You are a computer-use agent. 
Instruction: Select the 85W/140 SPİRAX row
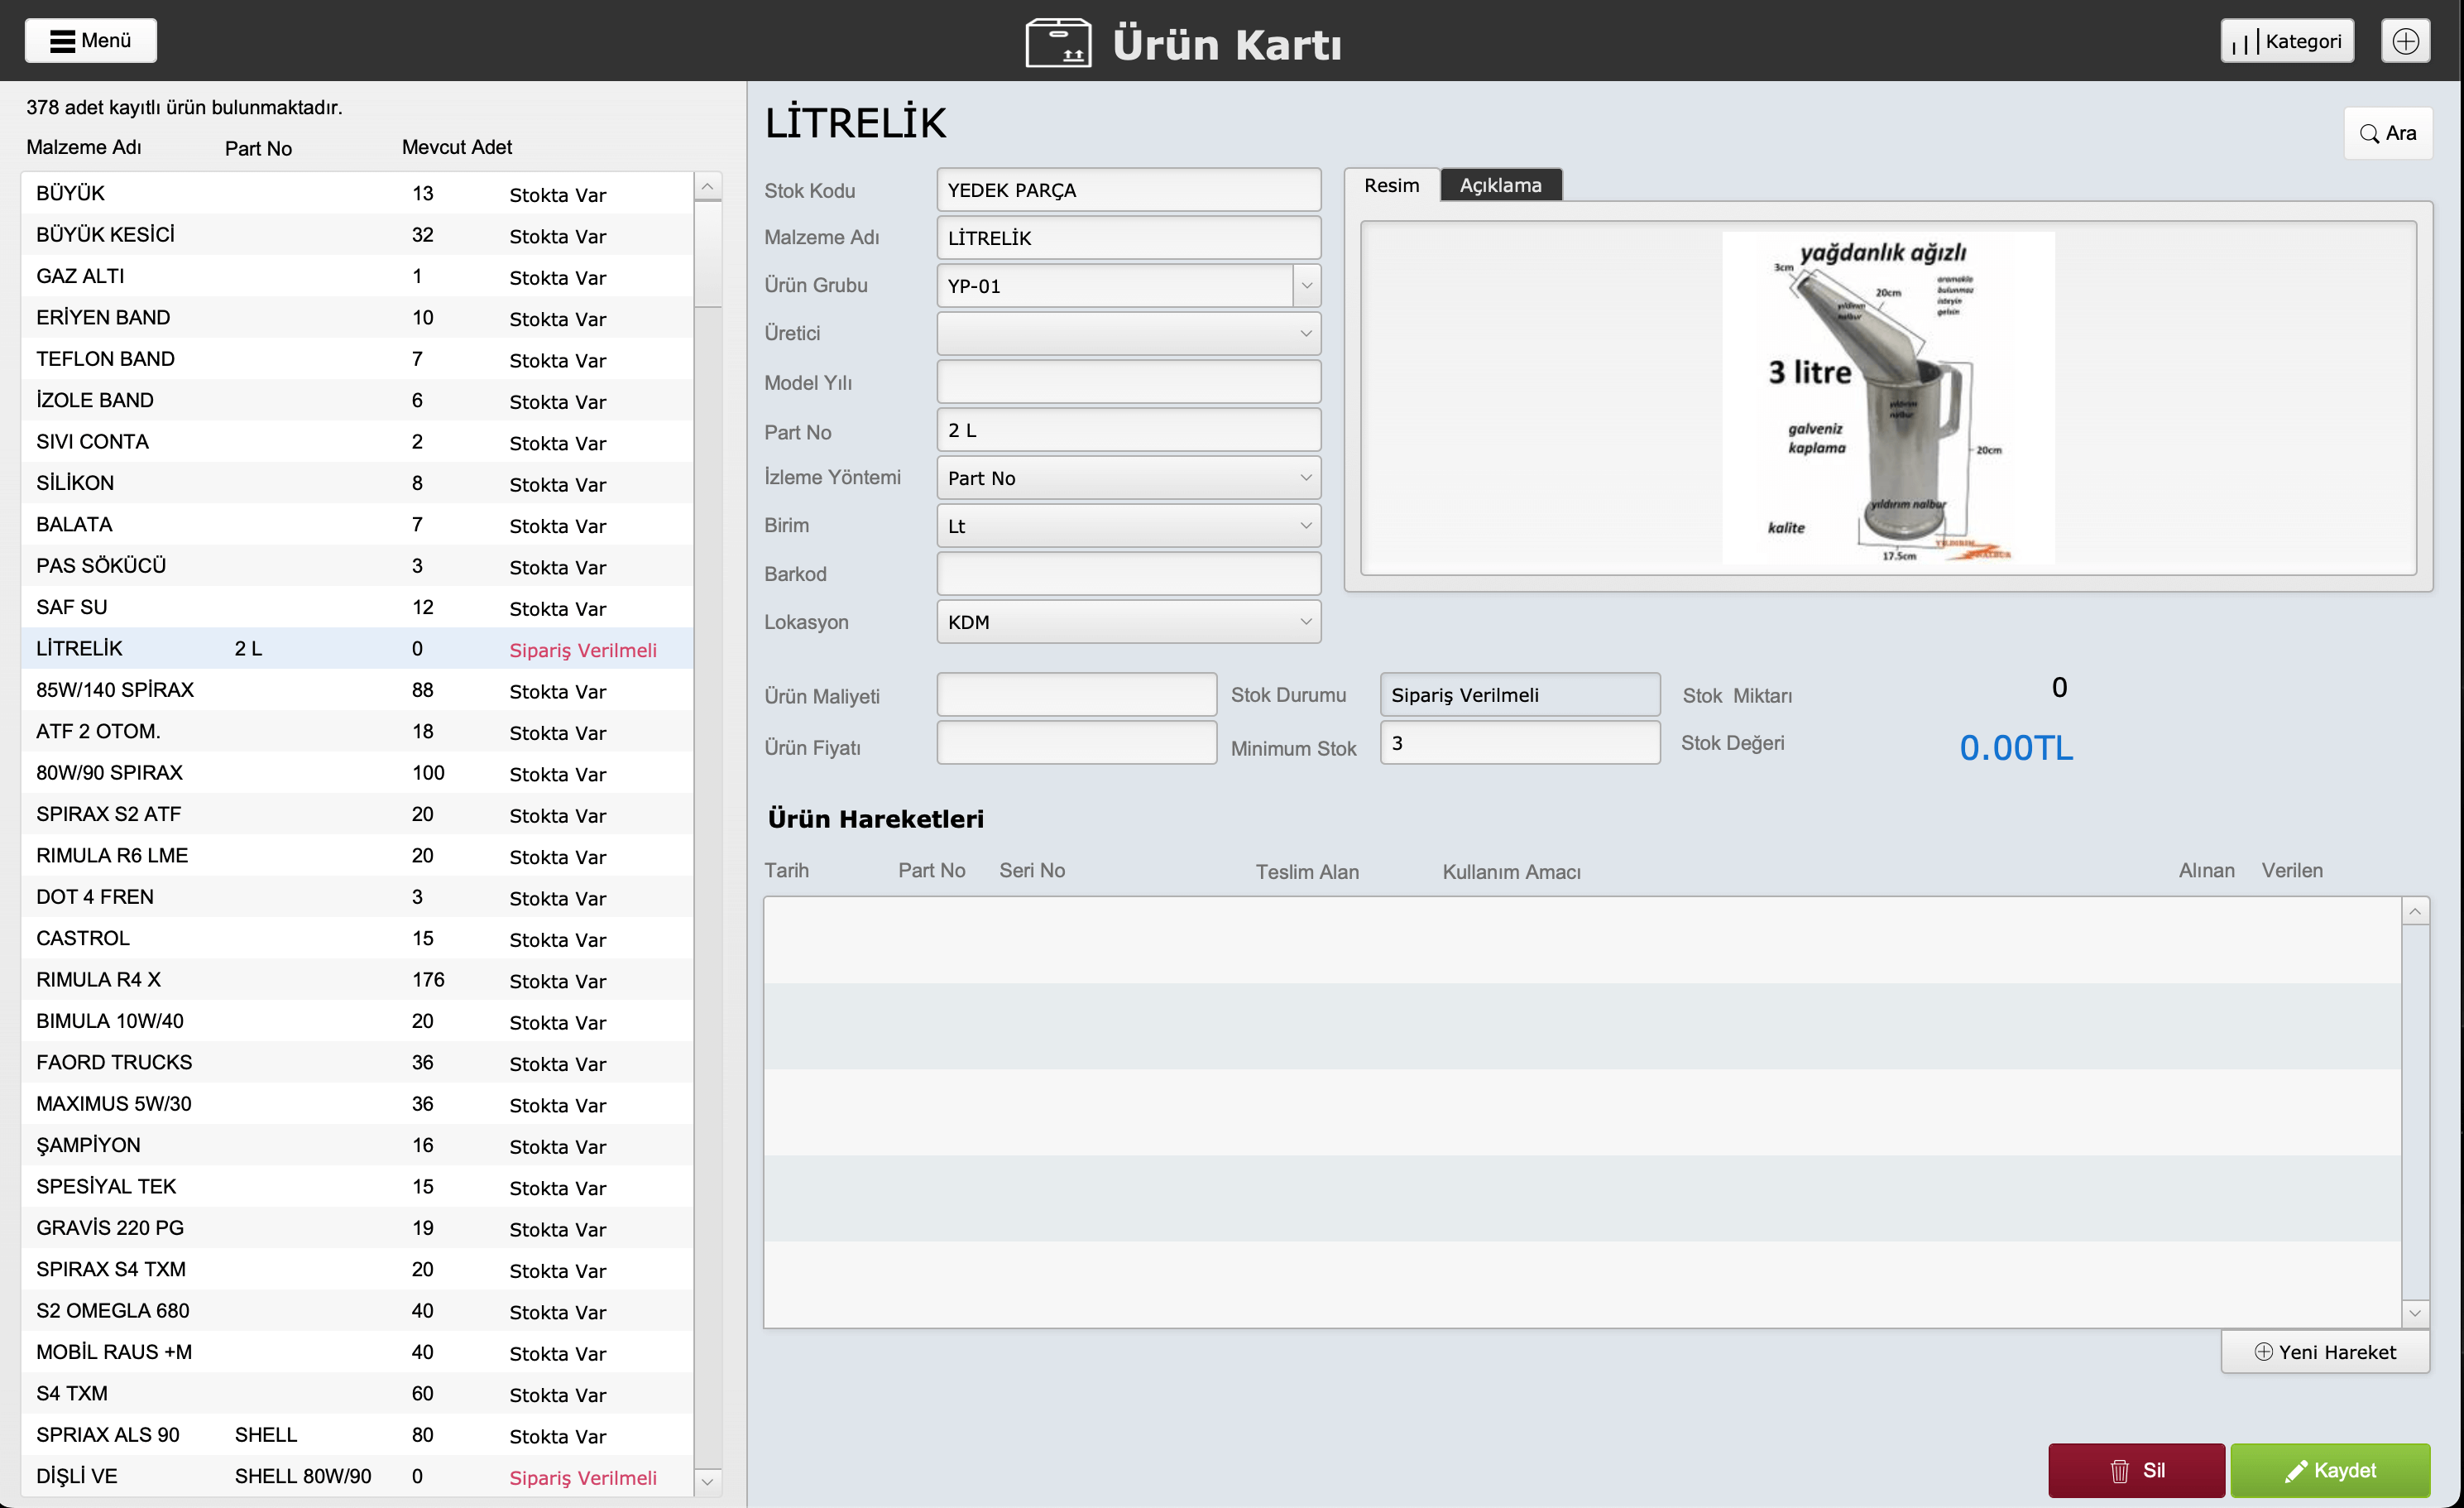pyautogui.click(x=357, y=690)
